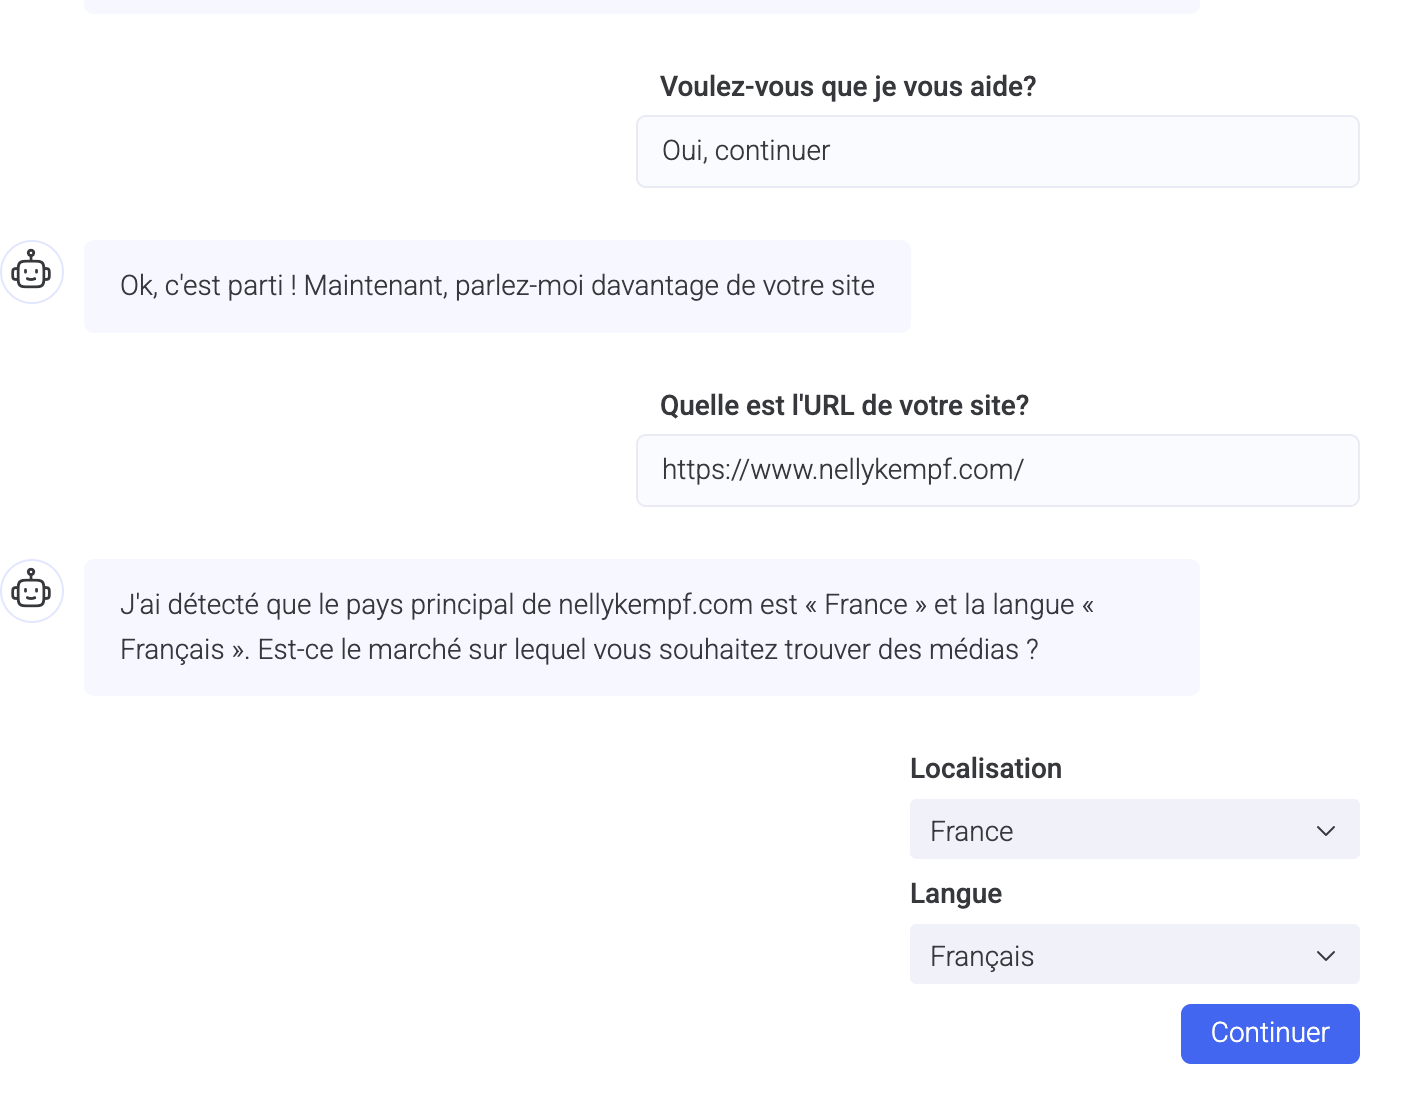1402x1102 pixels.
Task: Expand the France dropdown chevron arrow
Action: coord(1326,831)
